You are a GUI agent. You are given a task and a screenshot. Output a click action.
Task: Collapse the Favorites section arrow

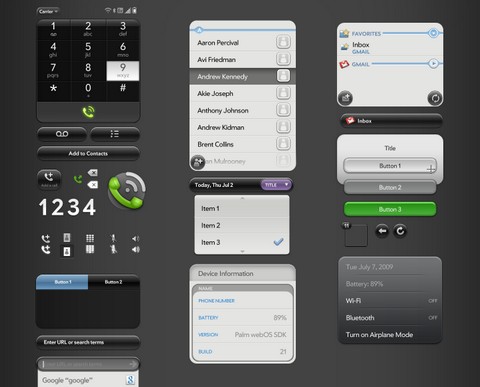coord(433,33)
